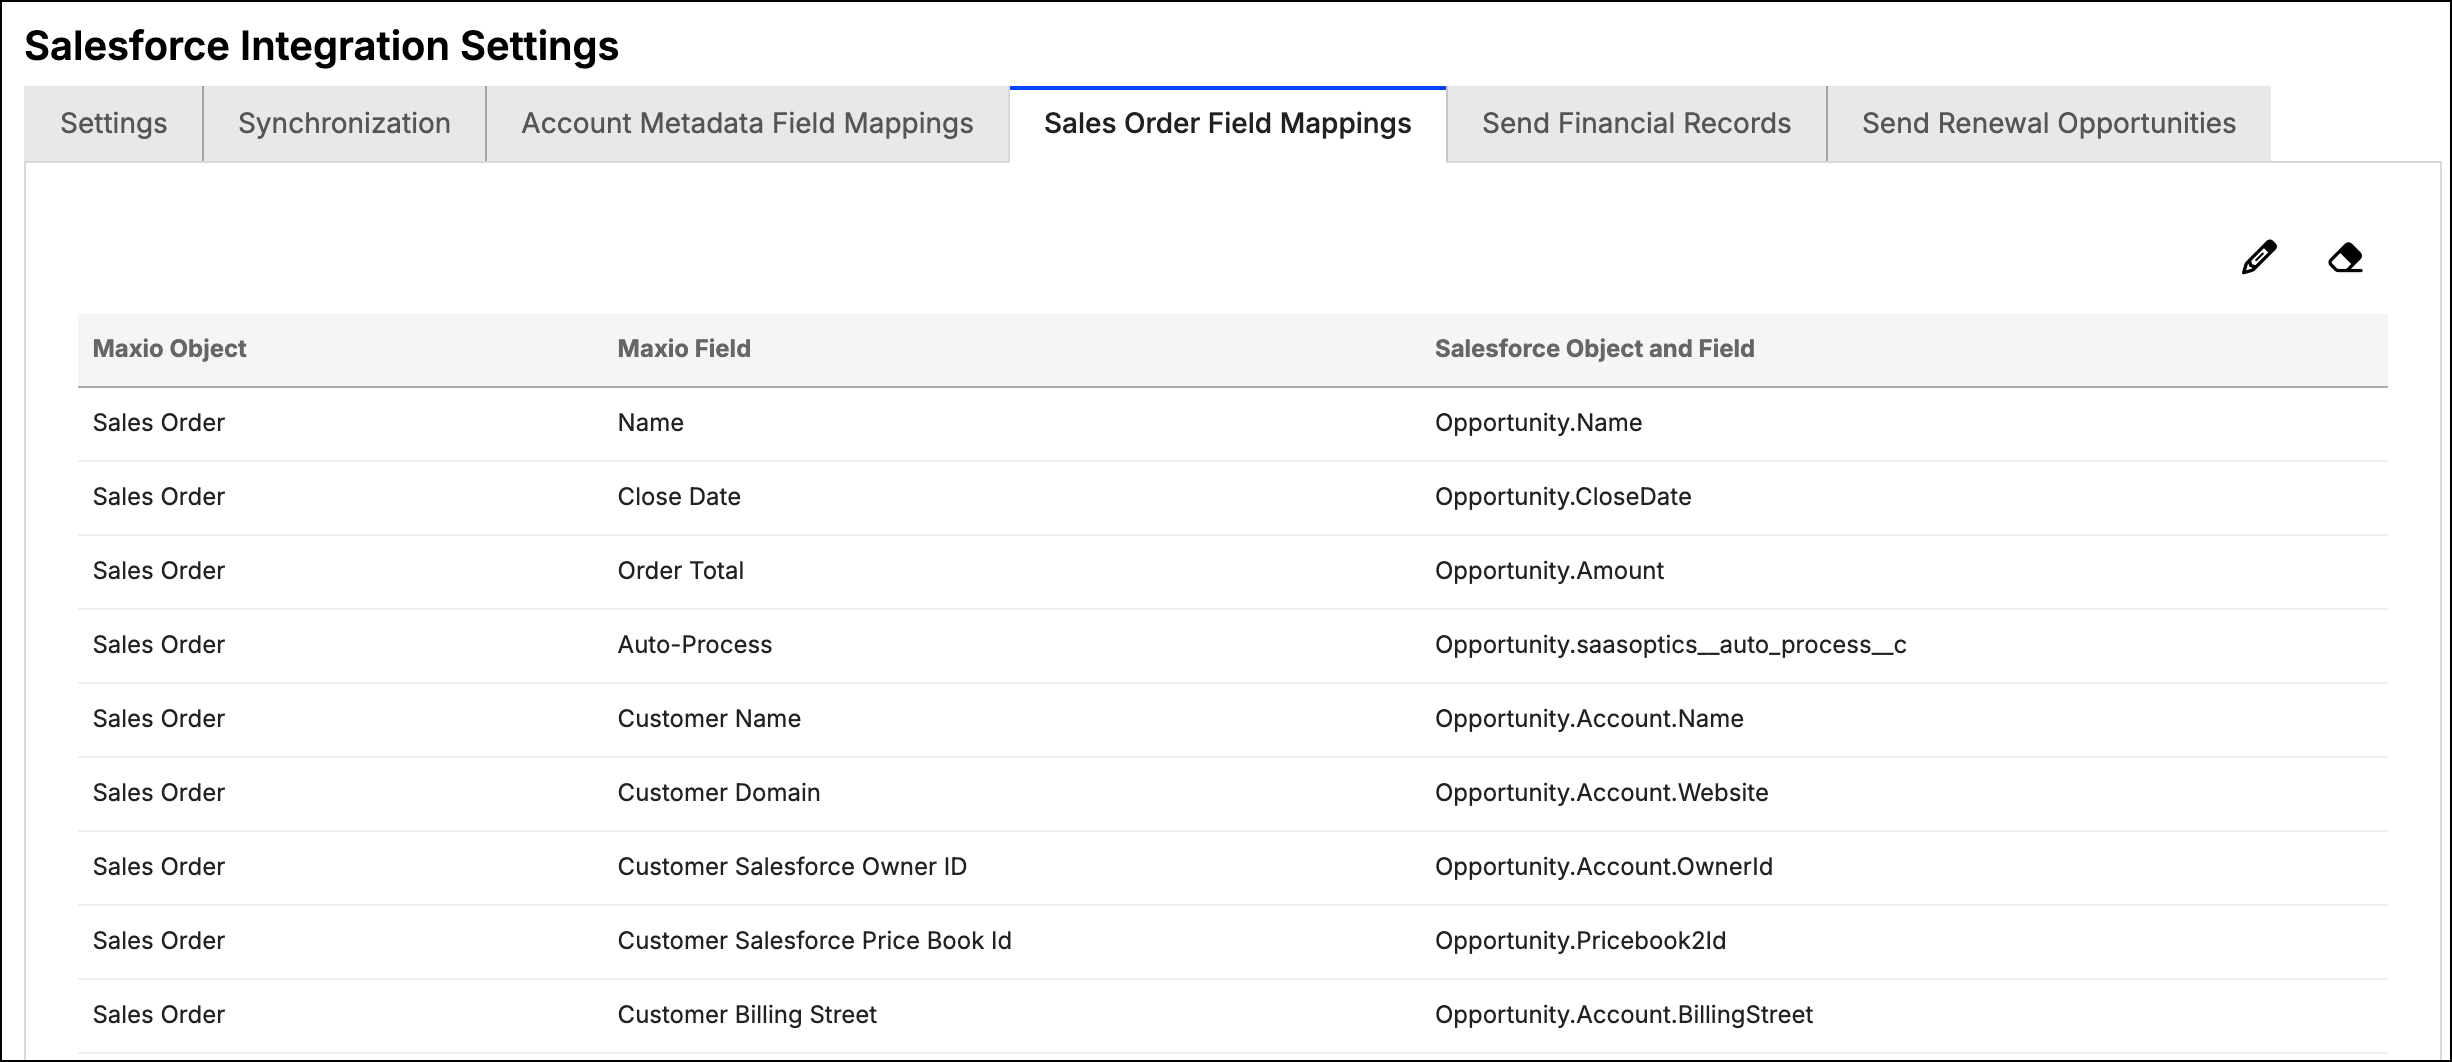Click the Opportunity.Name mapping value
This screenshot has height=1062, width=2452.
point(1538,423)
